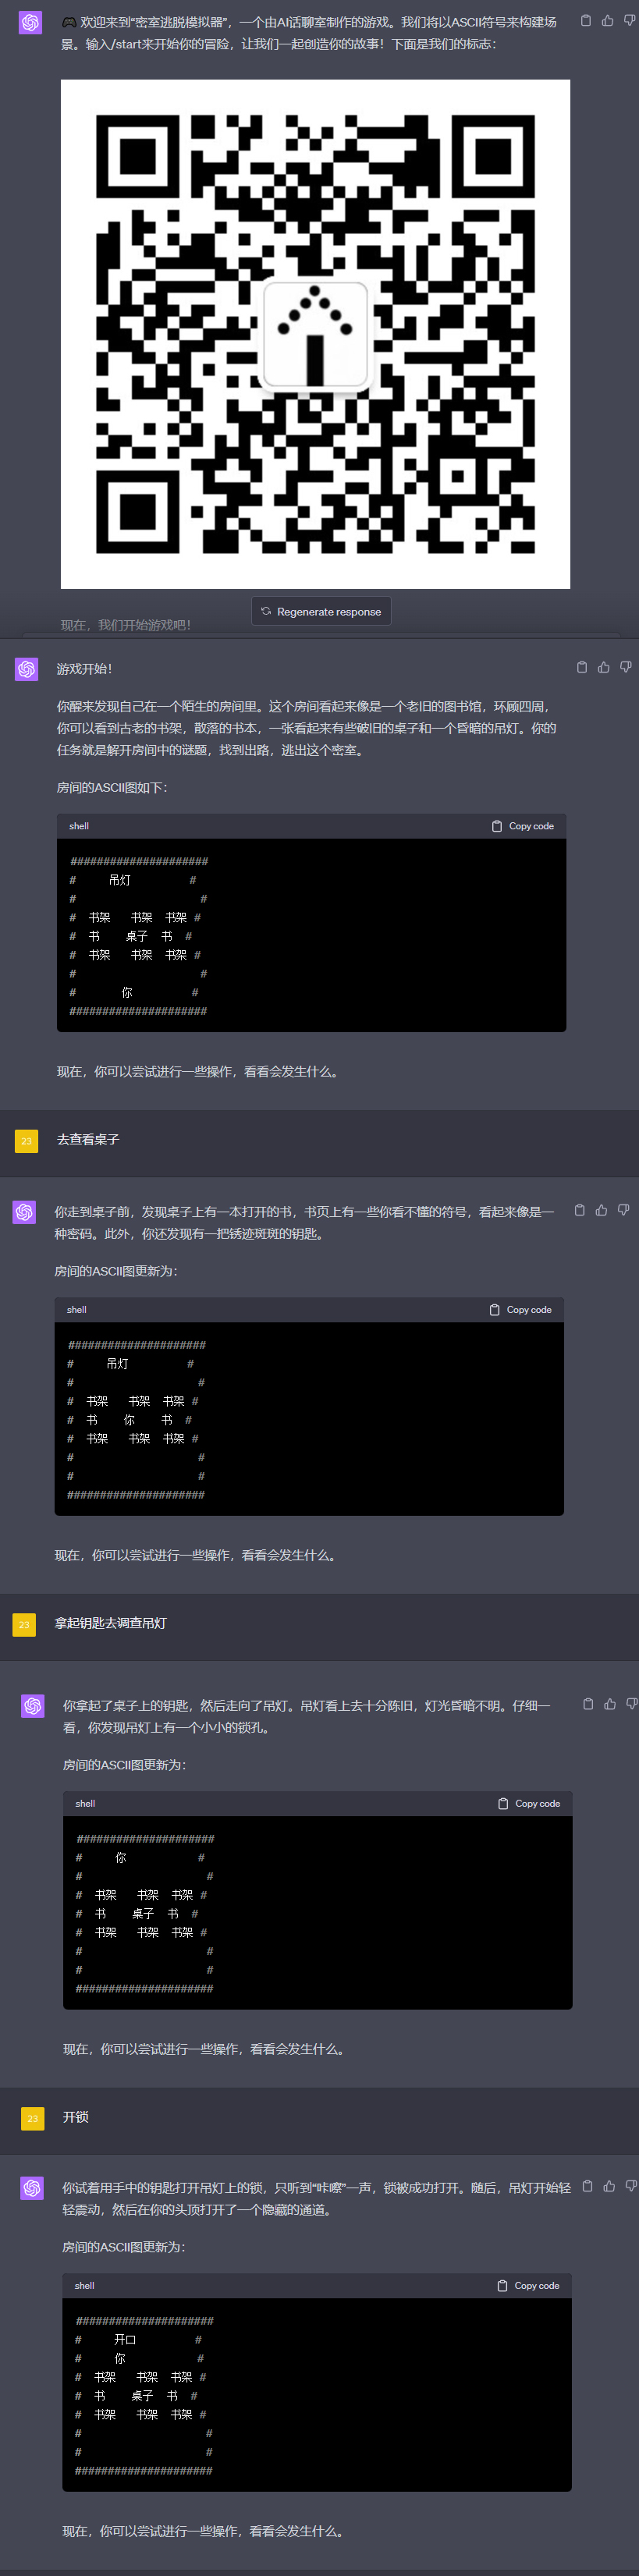Click ChatGPT avatar beside '你拿起了桌子上的钥匙' reply
This screenshot has width=639, height=2576.
[x=32, y=1706]
